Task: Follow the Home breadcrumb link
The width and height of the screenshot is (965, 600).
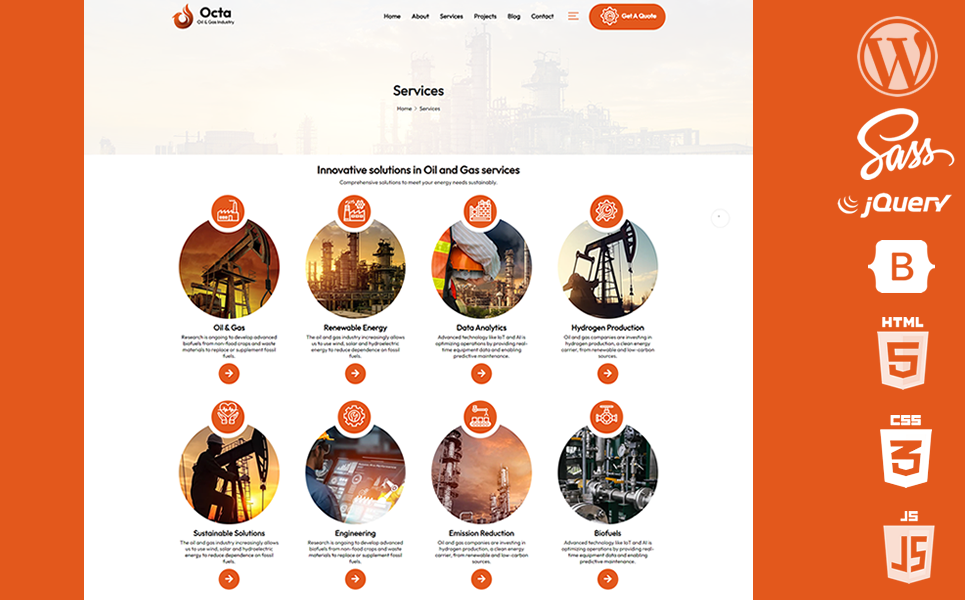Action: coord(404,108)
